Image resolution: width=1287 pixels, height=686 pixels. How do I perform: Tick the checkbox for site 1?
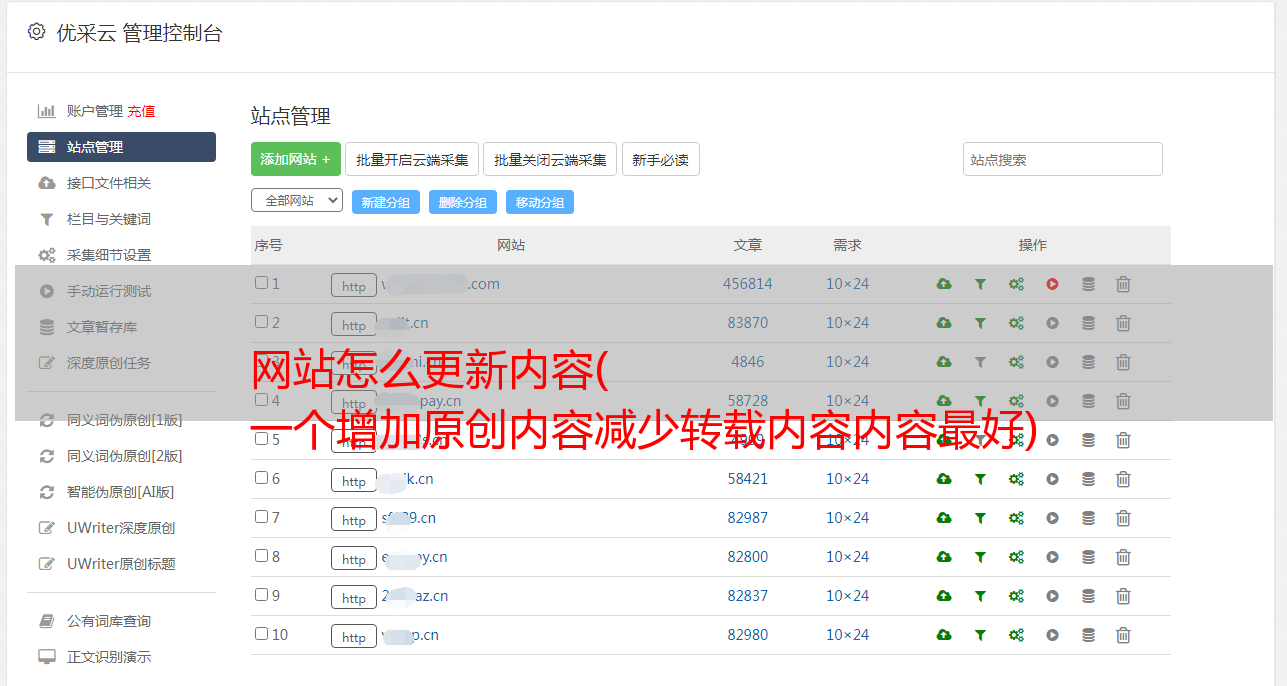pos(261,283)
